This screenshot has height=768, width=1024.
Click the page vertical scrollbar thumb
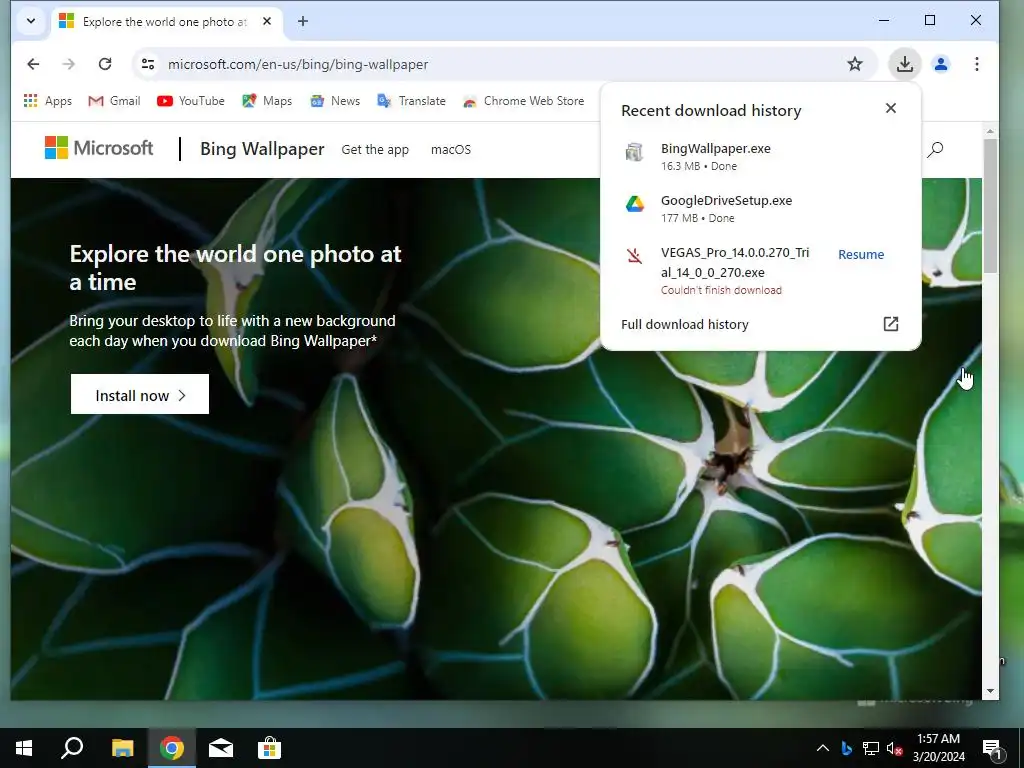(990, 206)
